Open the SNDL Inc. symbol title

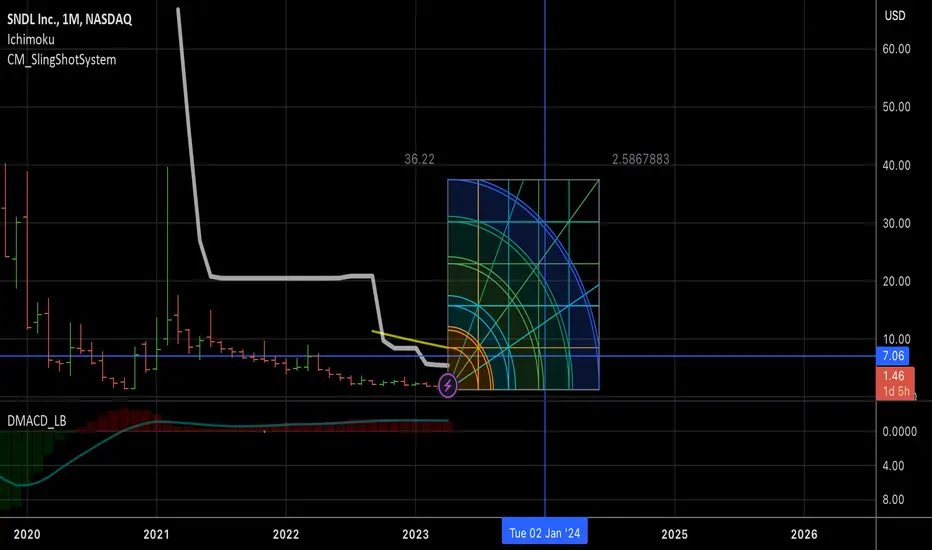coord(70,19)
